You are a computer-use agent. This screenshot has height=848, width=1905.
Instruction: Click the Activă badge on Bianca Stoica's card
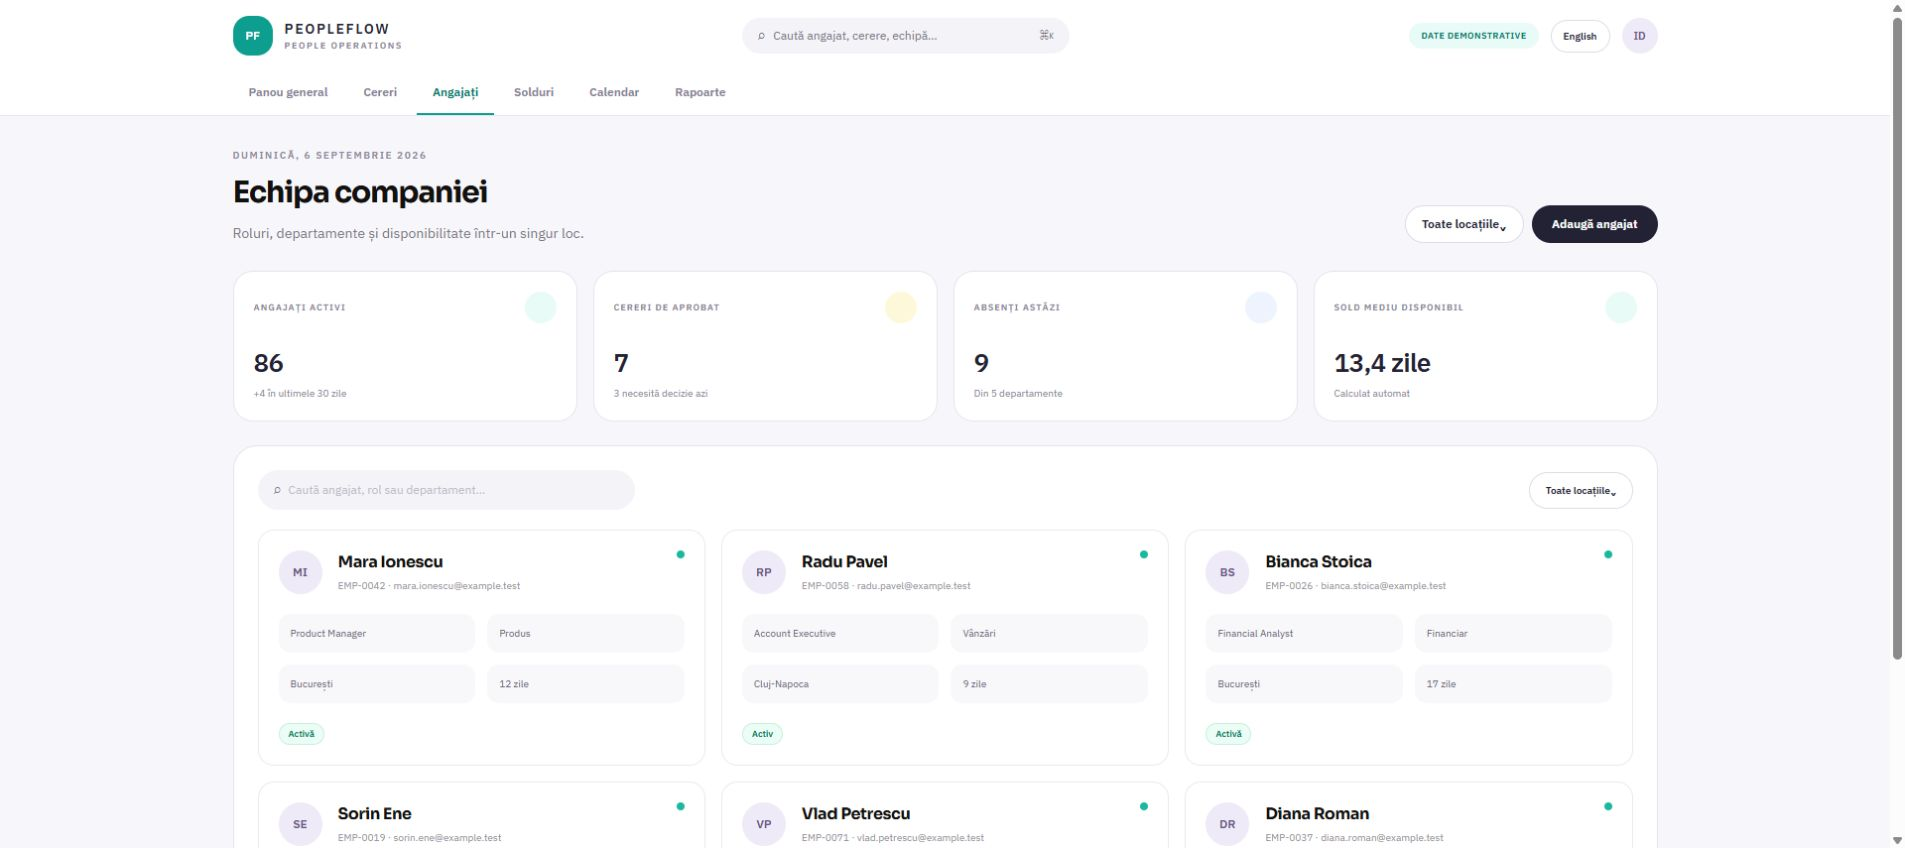(x=1228, y=734)
